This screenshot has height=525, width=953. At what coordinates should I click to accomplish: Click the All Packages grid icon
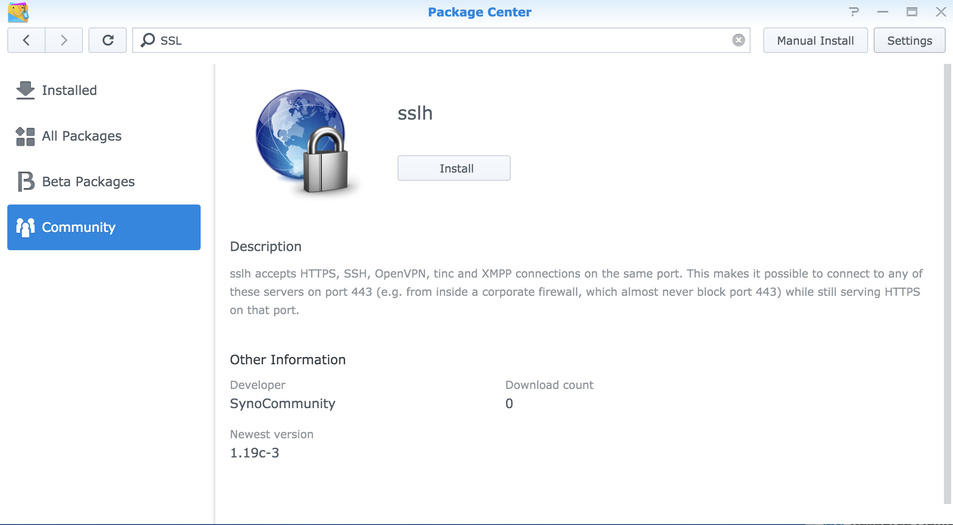point(25,136)
